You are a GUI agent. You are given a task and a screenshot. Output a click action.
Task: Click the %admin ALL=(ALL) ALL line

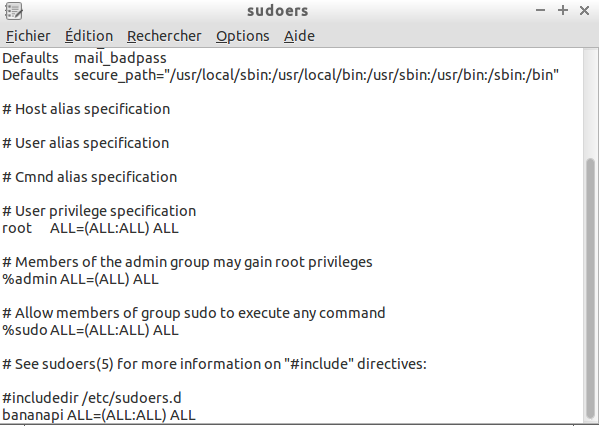[80, 279]
